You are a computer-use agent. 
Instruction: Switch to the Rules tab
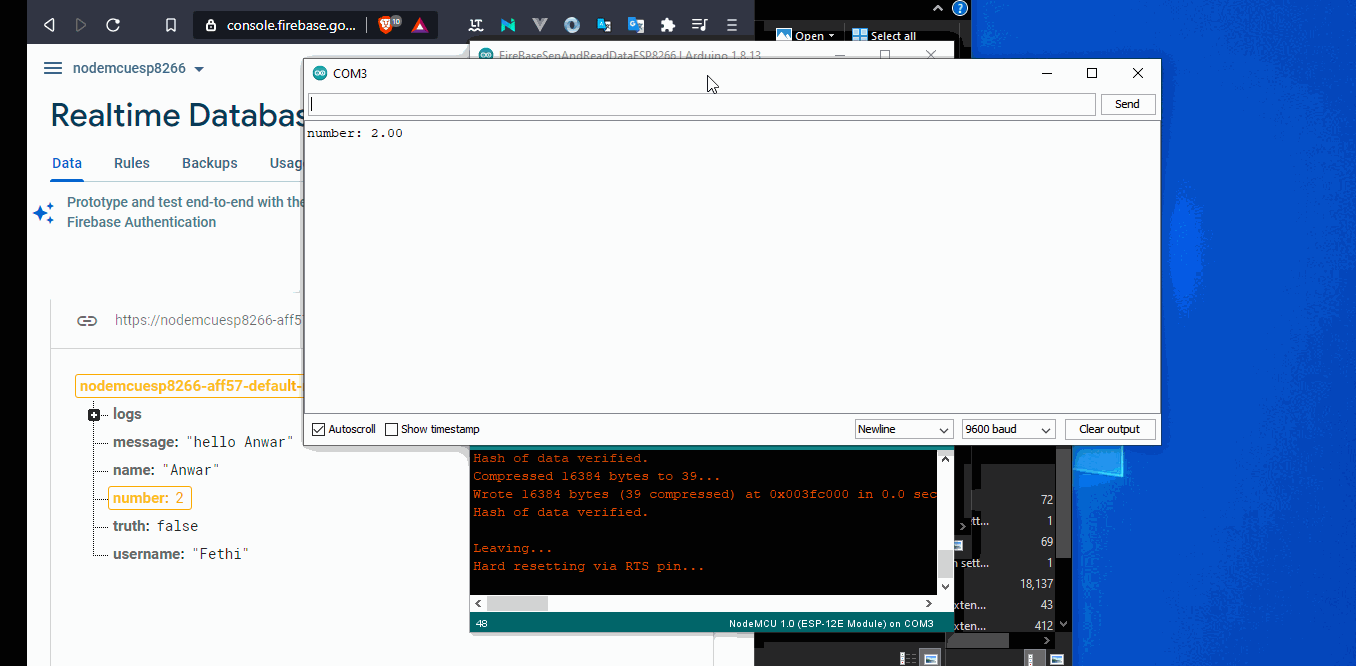tap(132, 163)
